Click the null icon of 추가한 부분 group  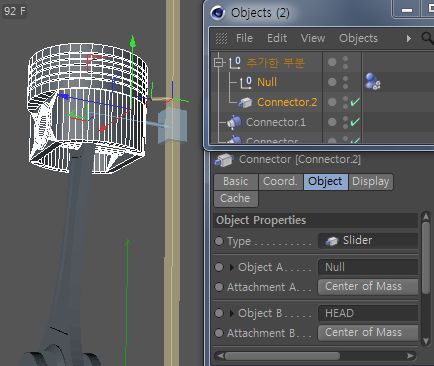[235, 63]
